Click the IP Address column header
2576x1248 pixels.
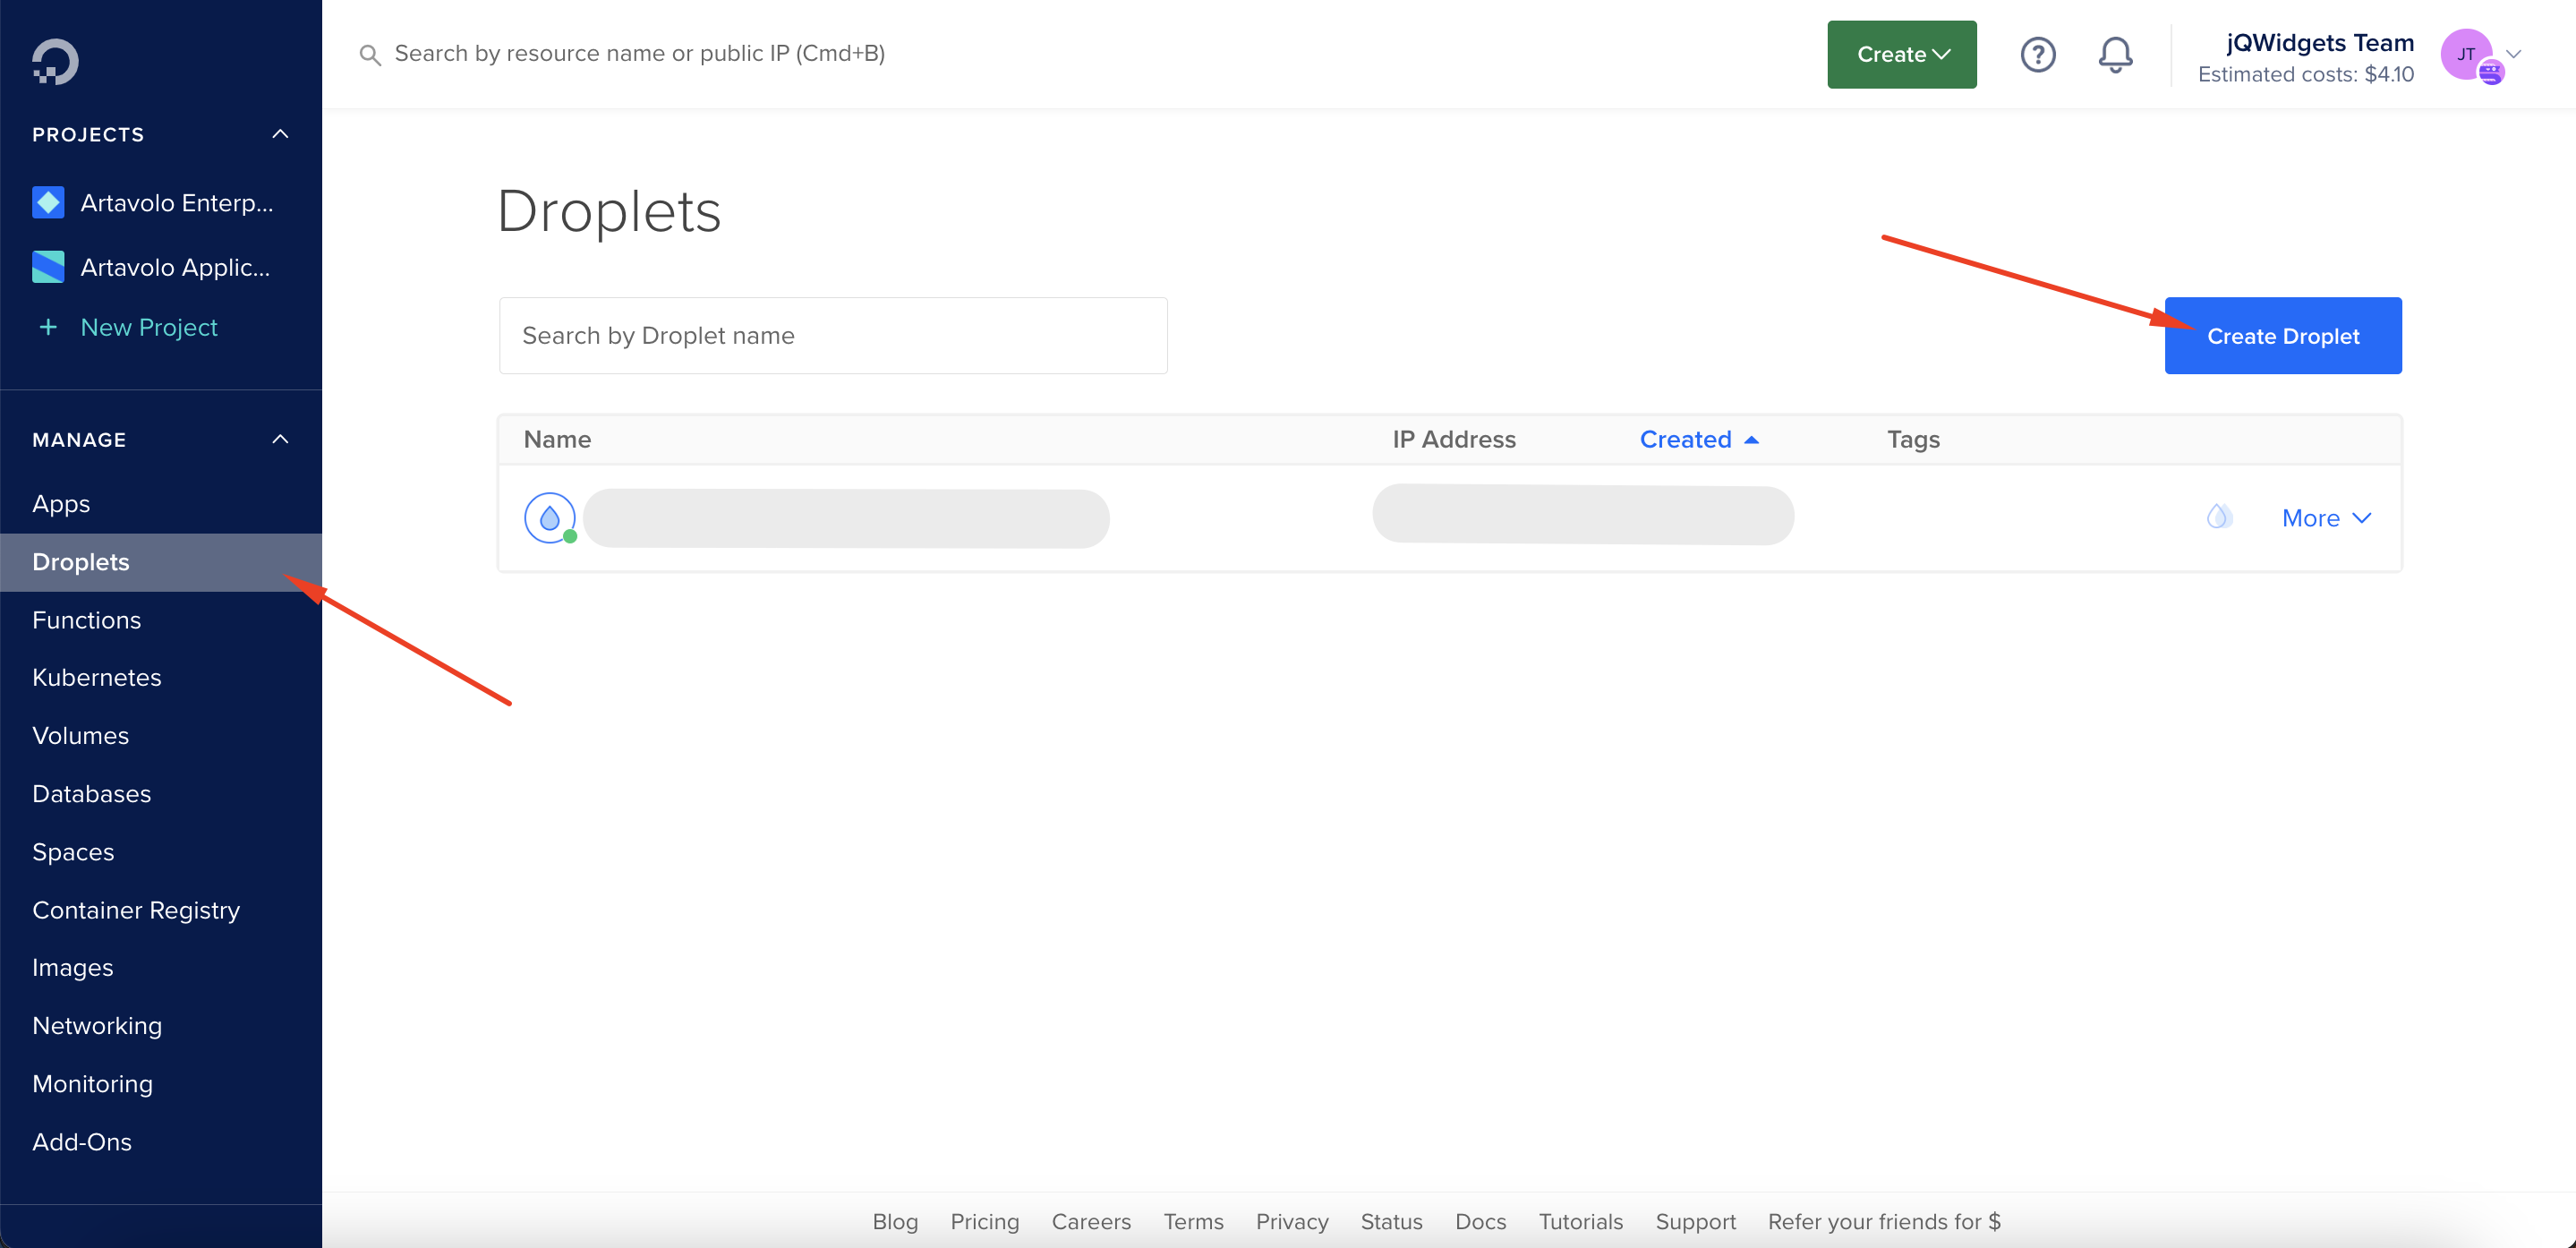pyautogui.click(x=1454, y=440)
